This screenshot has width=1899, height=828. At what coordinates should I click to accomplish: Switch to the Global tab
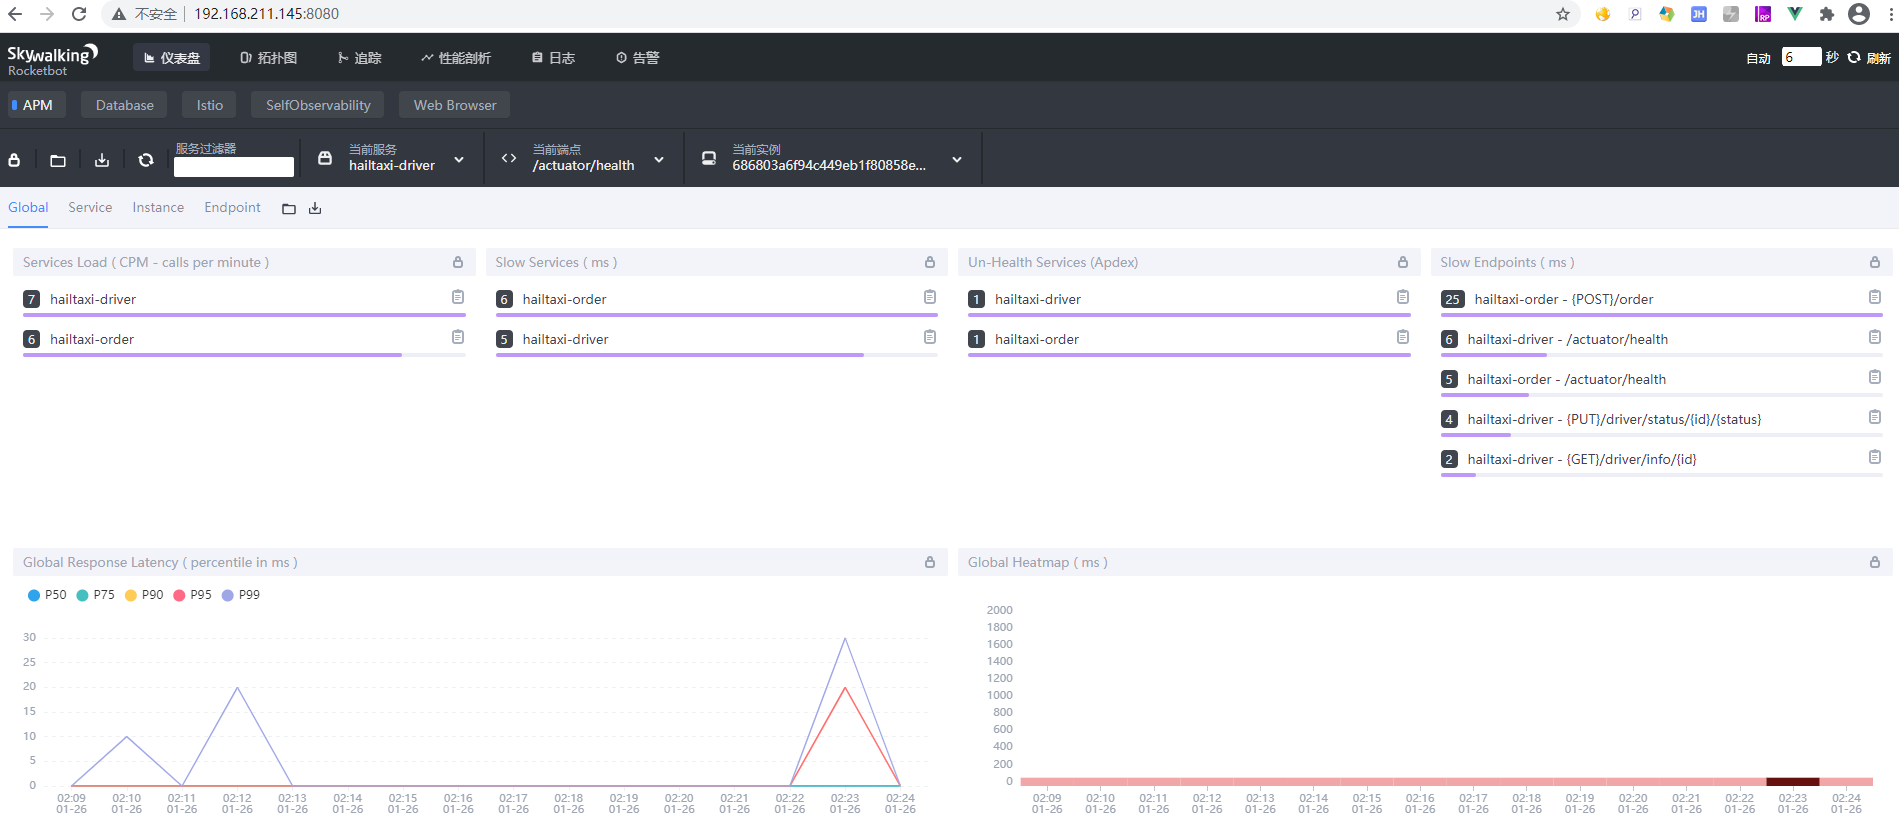[x=28, y=207]
